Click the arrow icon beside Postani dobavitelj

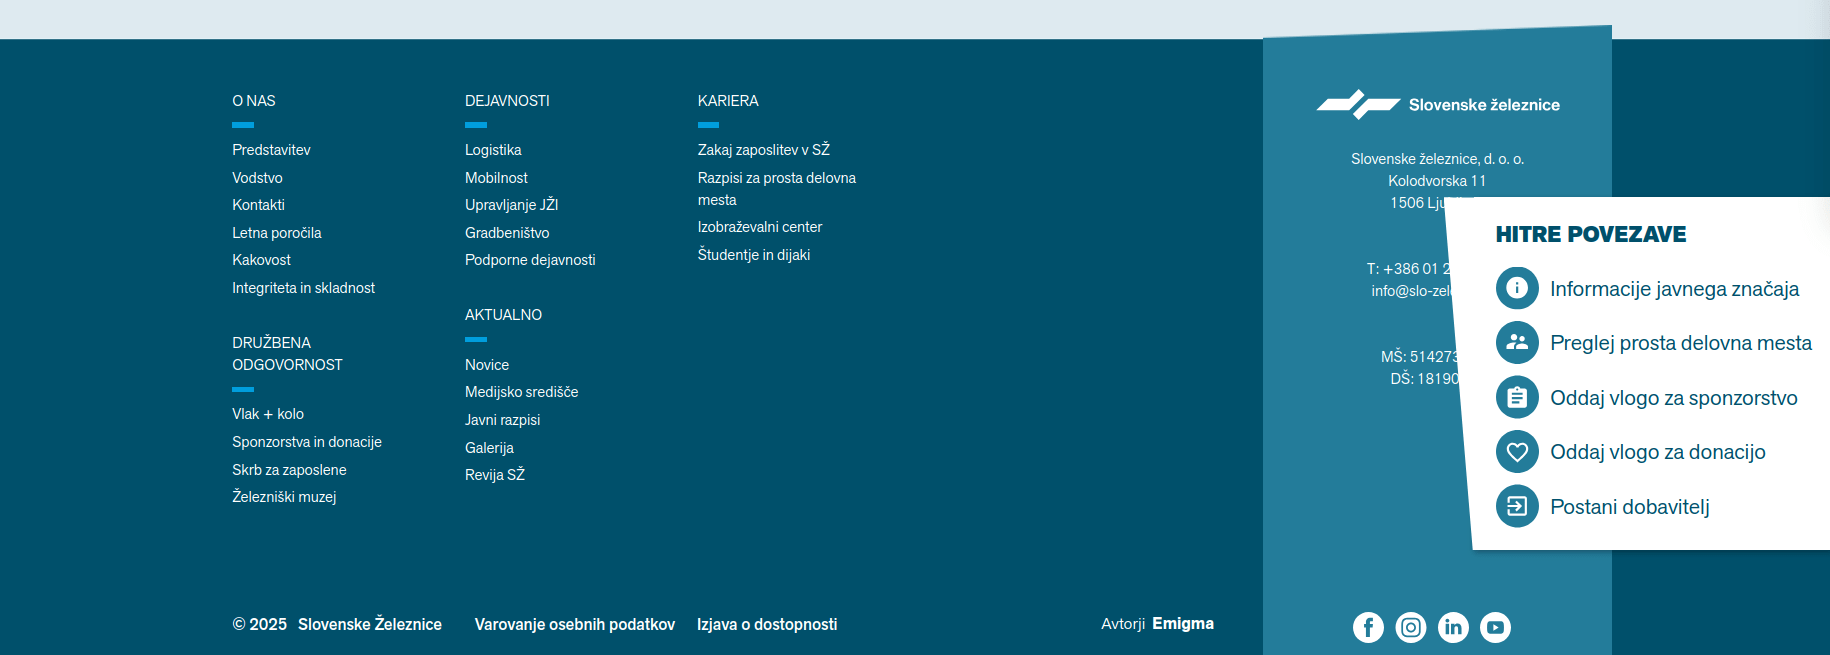click(x=1517, y=506)
